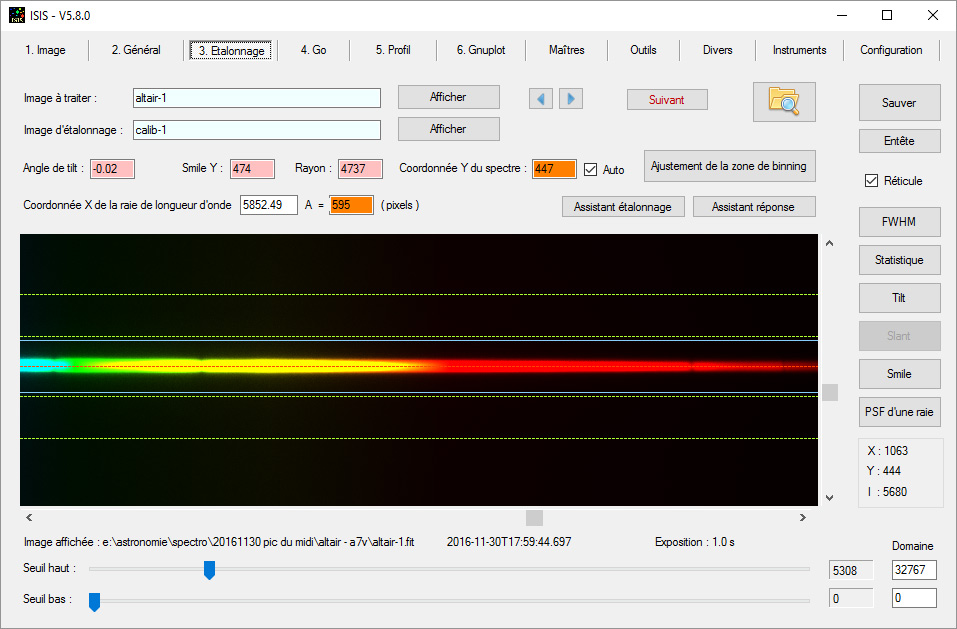Screen dimensions: 957x629
Task: Click lower Domaine field showing 0
Action: tap(914, 598)
